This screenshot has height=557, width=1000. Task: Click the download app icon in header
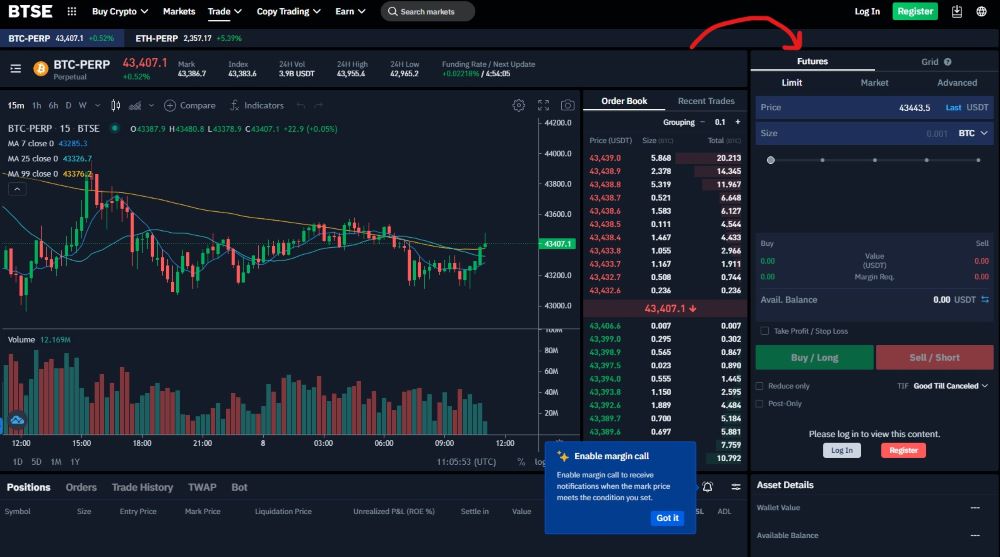click(957, 11)
